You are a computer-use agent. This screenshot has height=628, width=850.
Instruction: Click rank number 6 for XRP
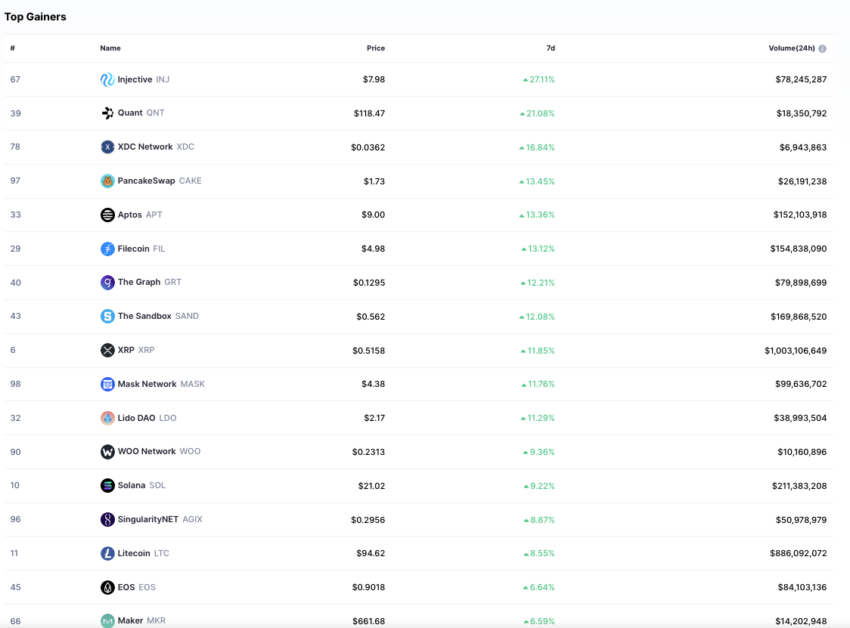tap(12, 350)
